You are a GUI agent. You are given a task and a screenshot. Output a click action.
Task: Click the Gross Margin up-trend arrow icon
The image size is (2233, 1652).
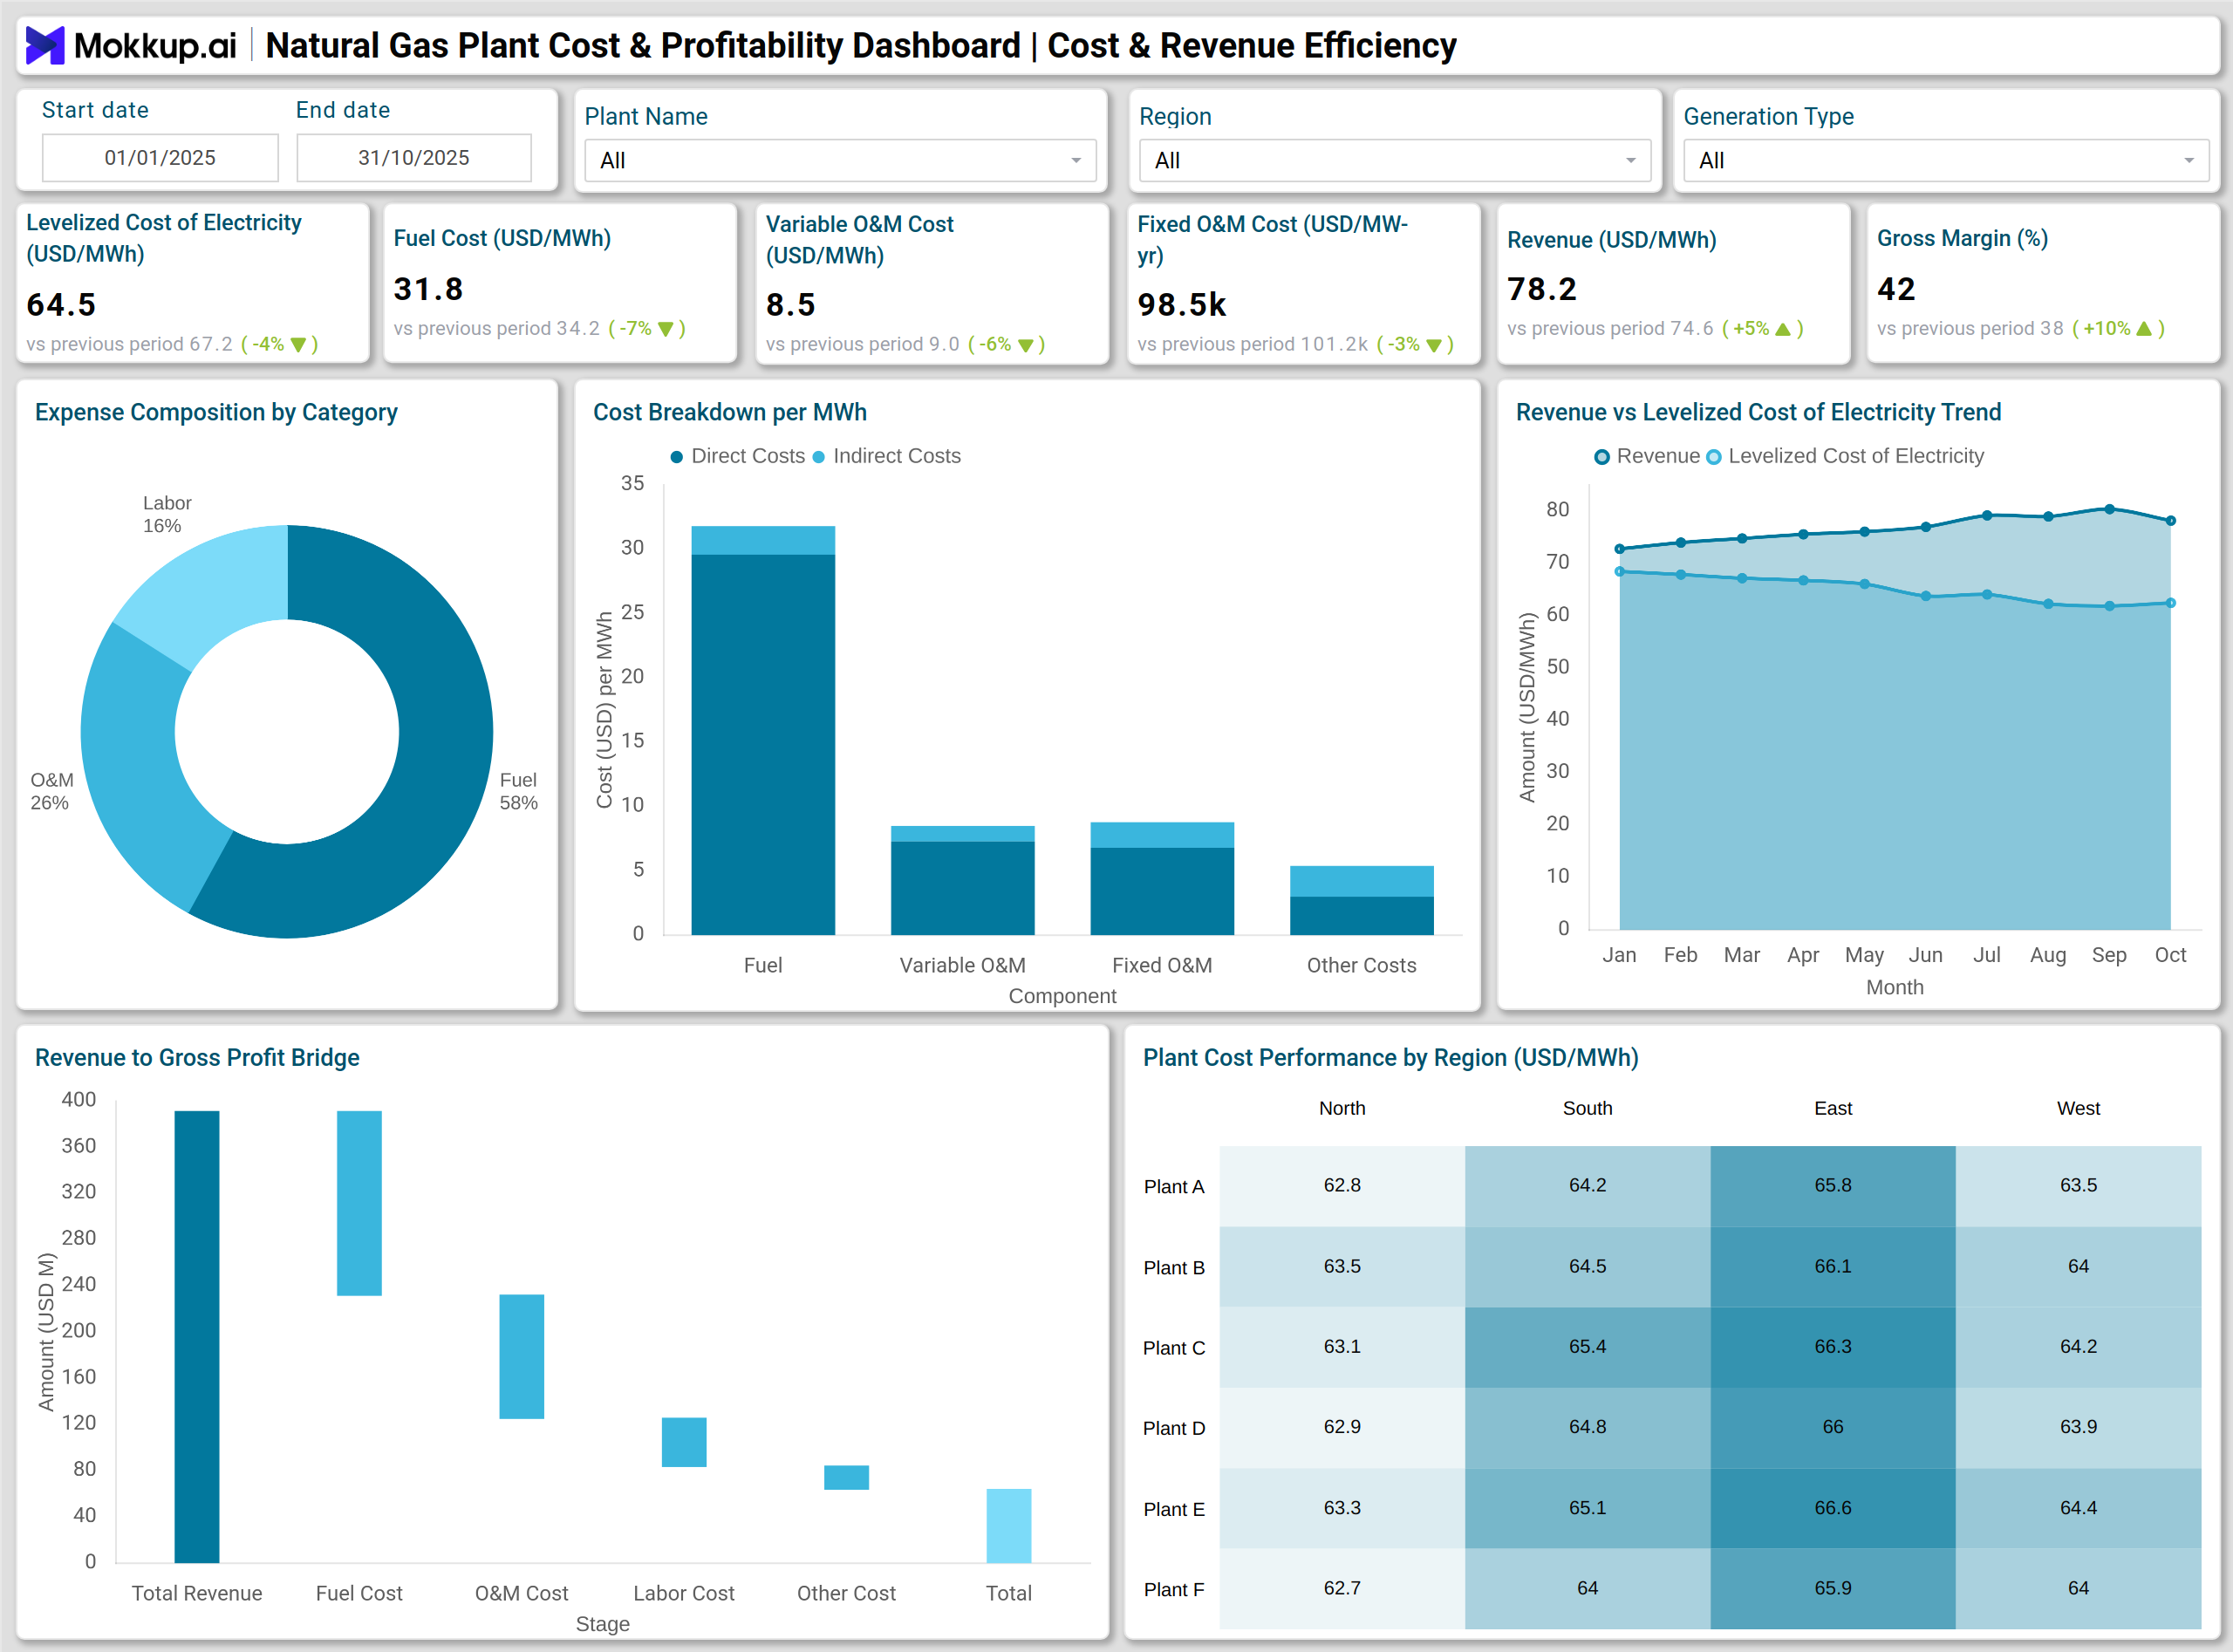point(2143,329)
